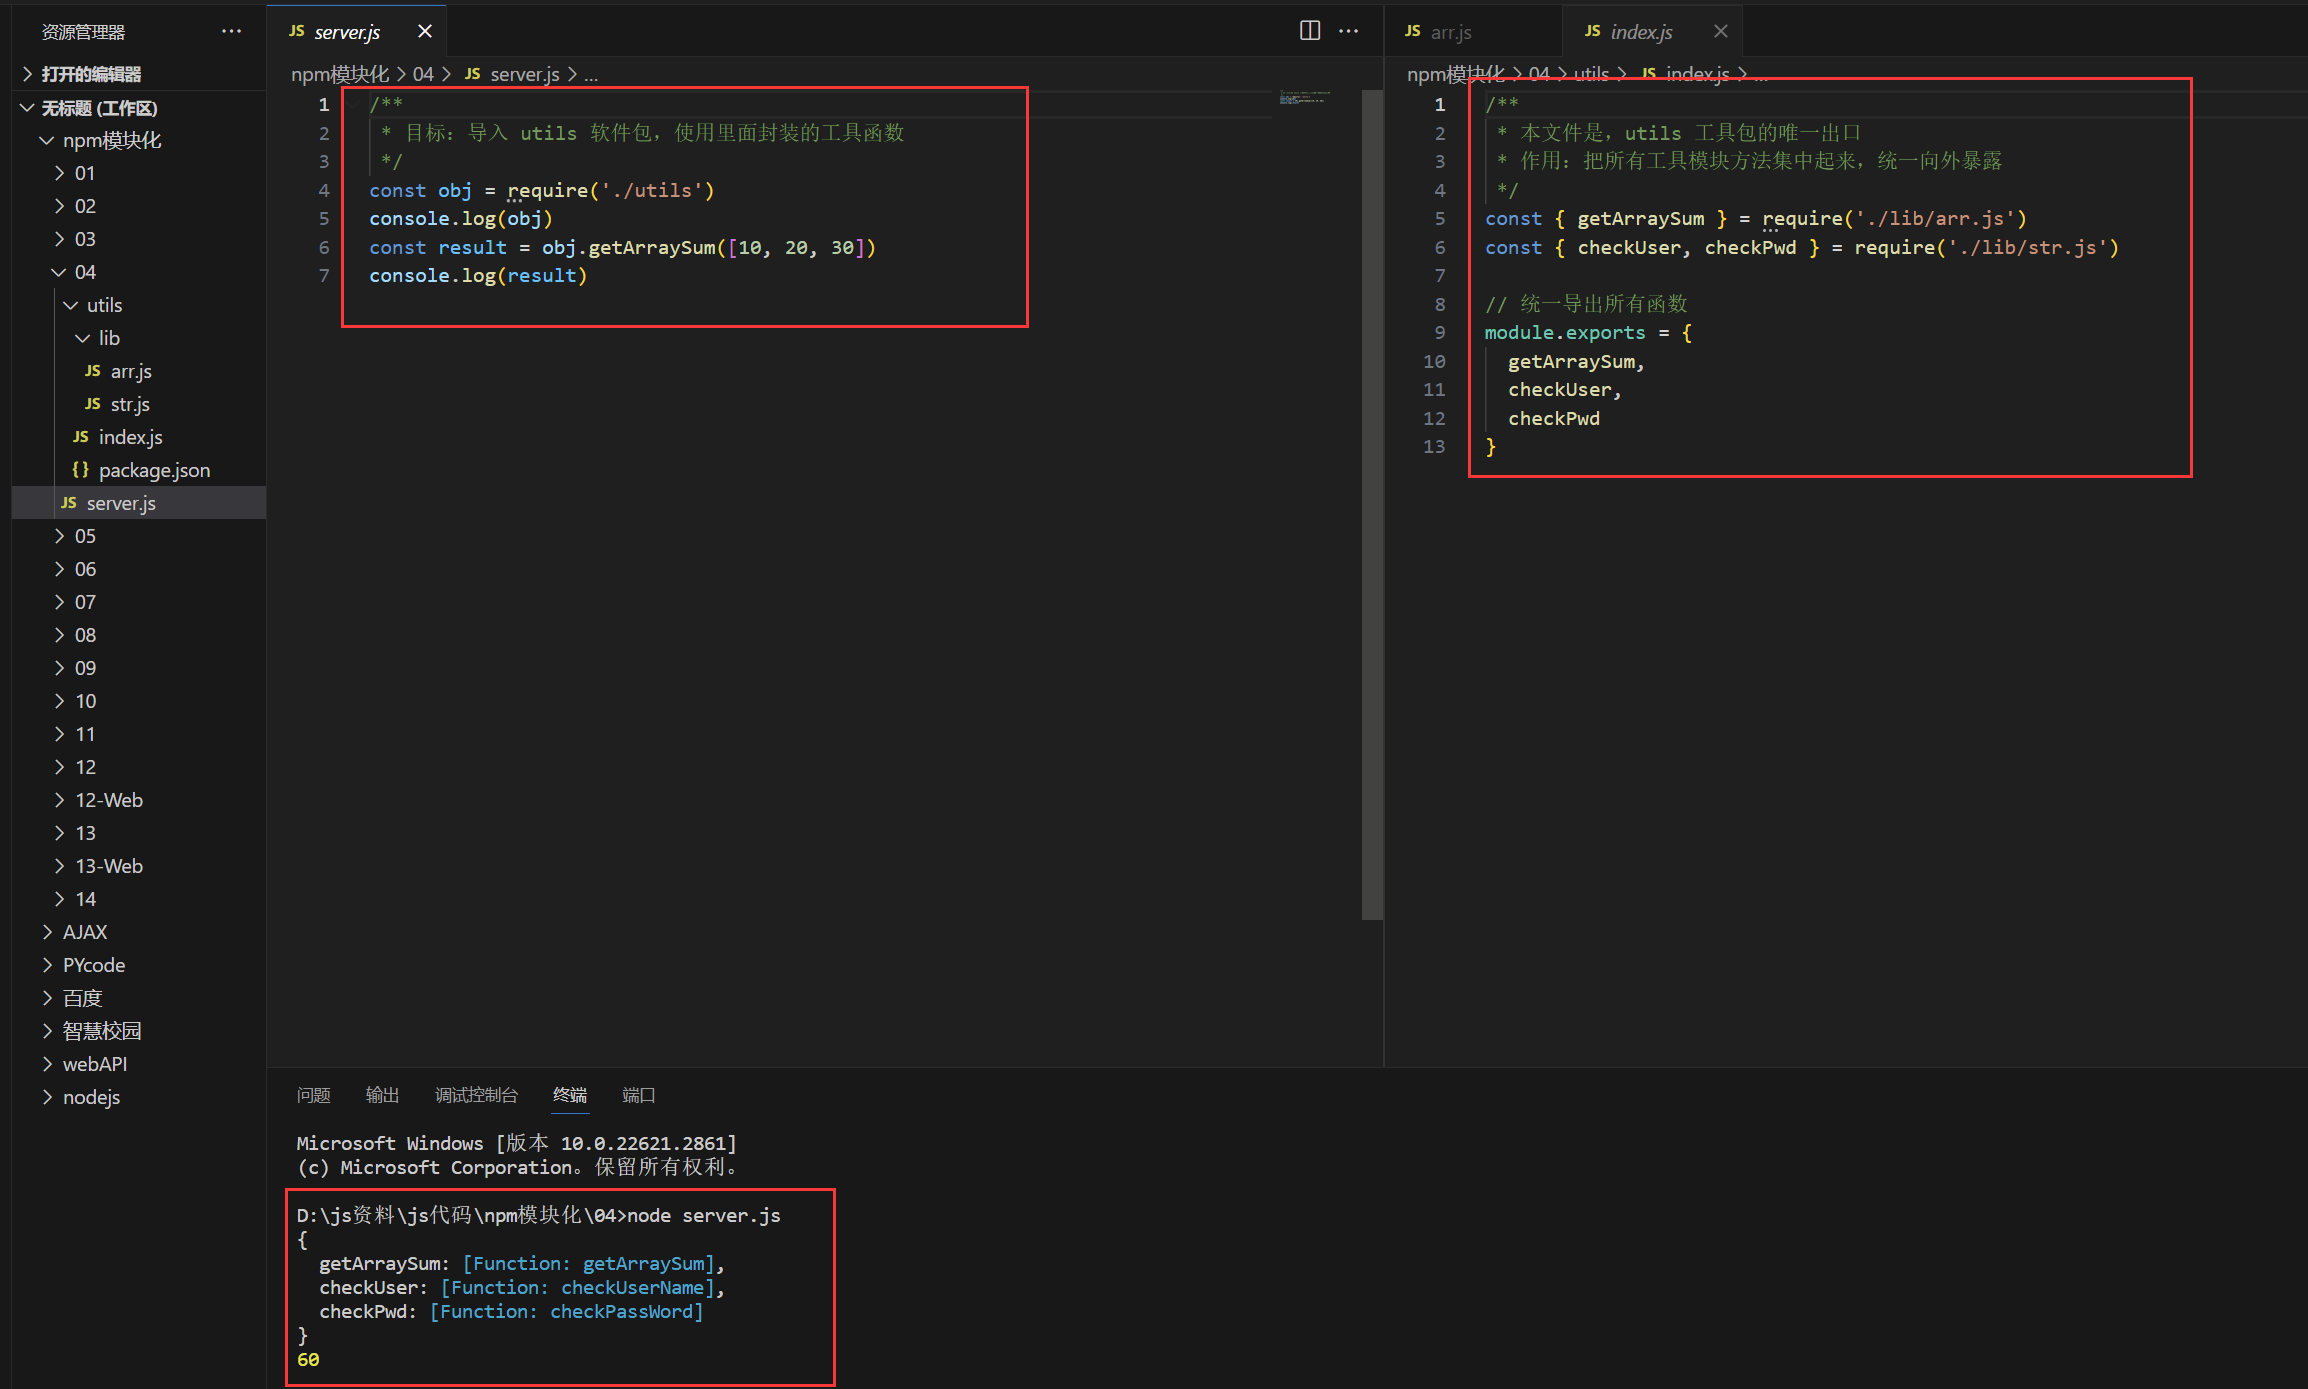Expand the 13-Web folder
The height and width of the screenshot is (1389, 2308).
tap(139, 866)
